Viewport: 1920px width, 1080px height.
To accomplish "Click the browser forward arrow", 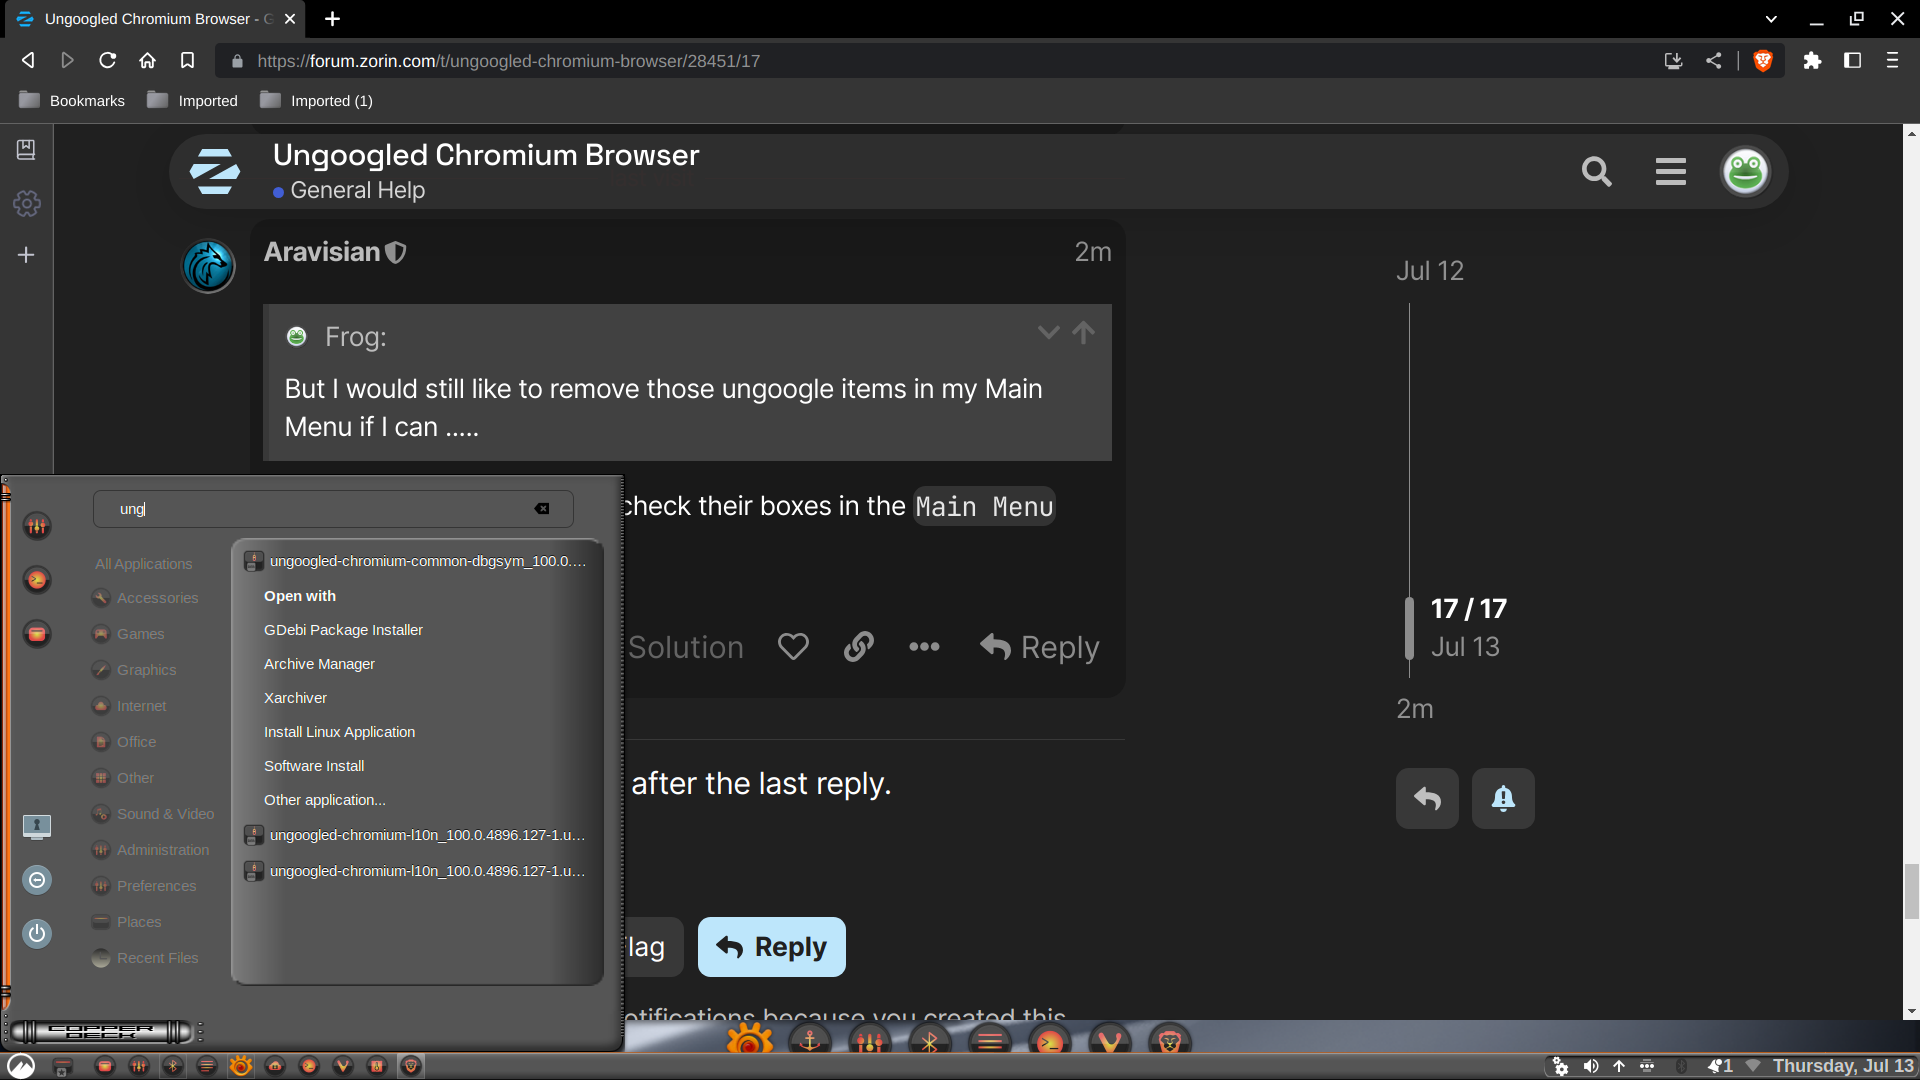I will click(67, 61).
